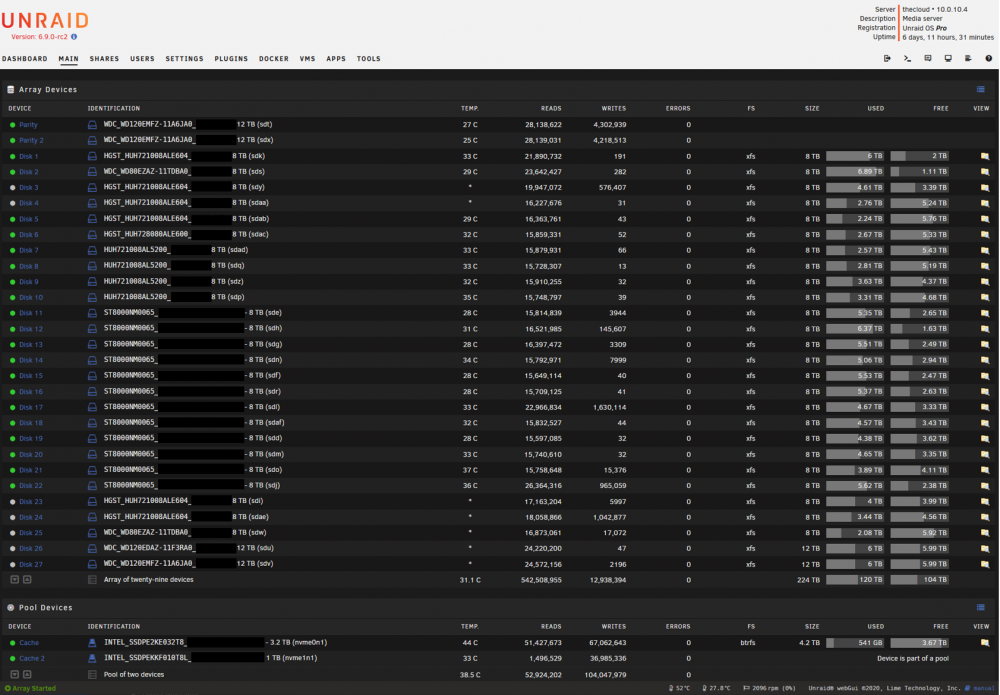The width and height of the screenshot is (1000, 695).
Task: Open the Disk 14 device link
Action: (31, 360)
